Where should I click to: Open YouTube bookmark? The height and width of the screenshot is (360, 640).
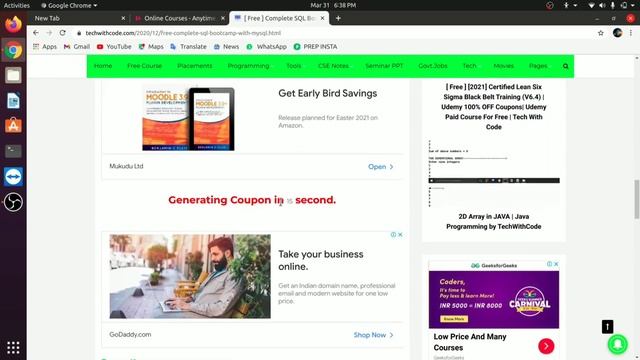114,47
